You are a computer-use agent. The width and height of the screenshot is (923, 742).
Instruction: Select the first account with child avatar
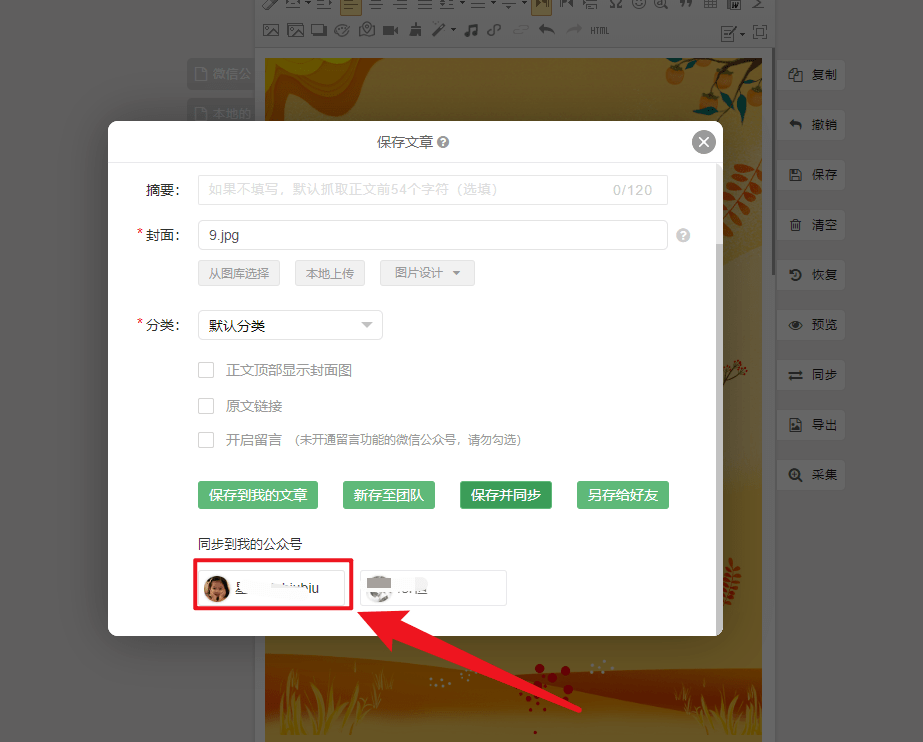pyautogui.click(x=271, y=587)
